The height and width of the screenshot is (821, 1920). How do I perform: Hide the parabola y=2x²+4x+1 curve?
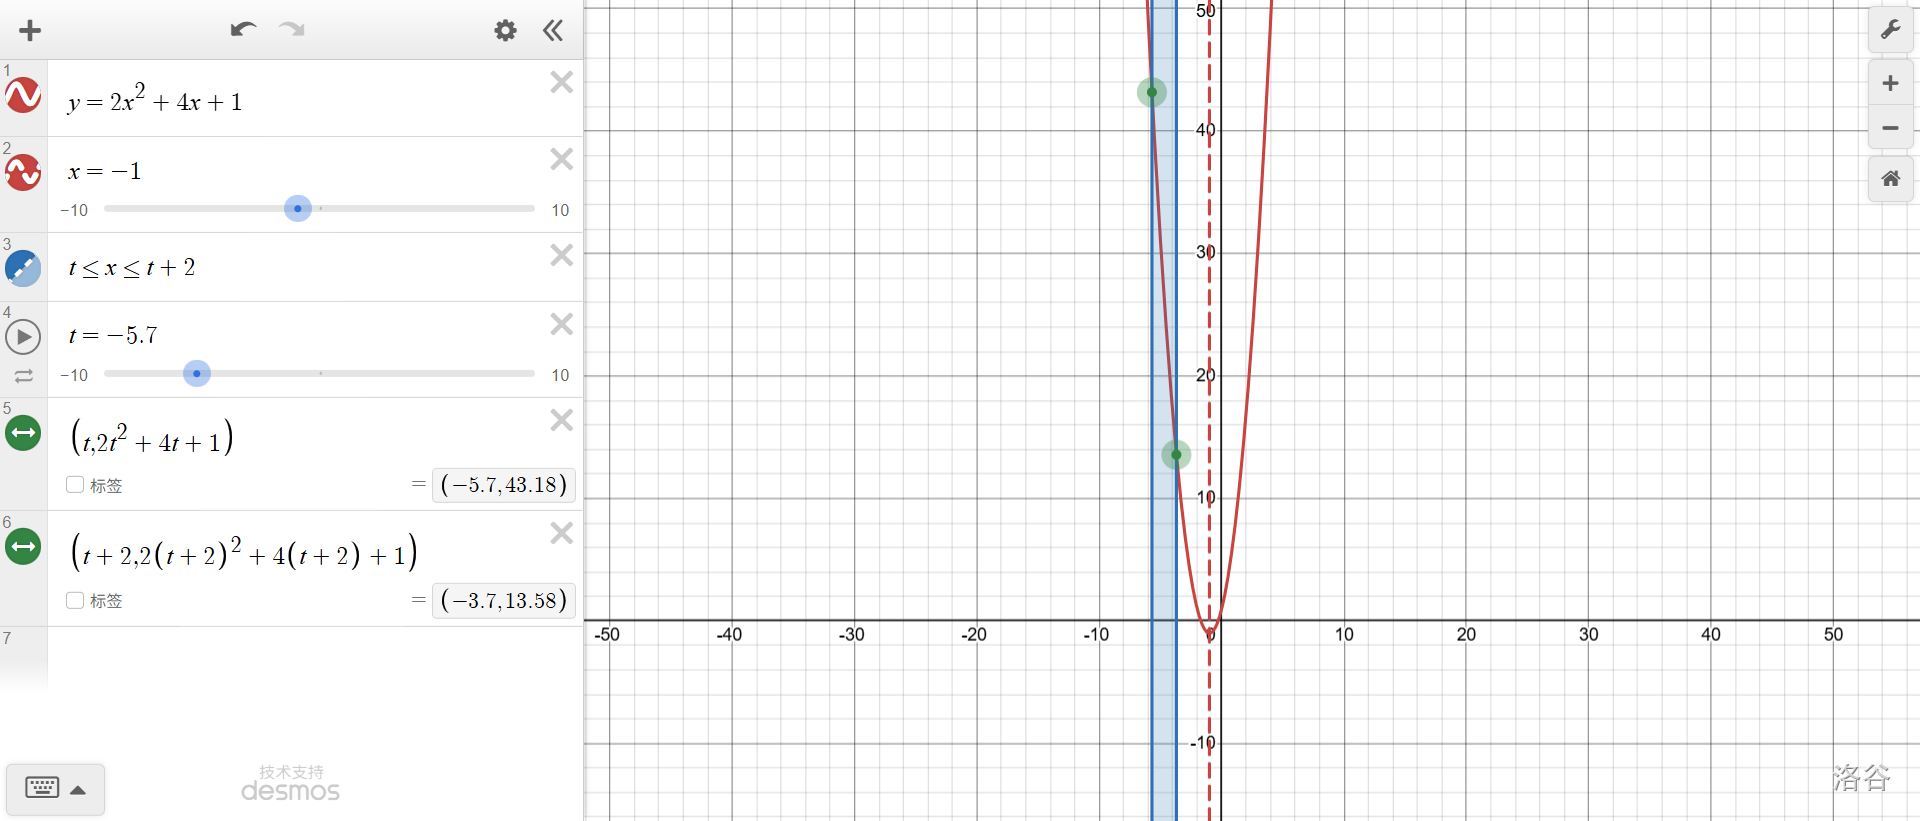[x=23, y=96]
